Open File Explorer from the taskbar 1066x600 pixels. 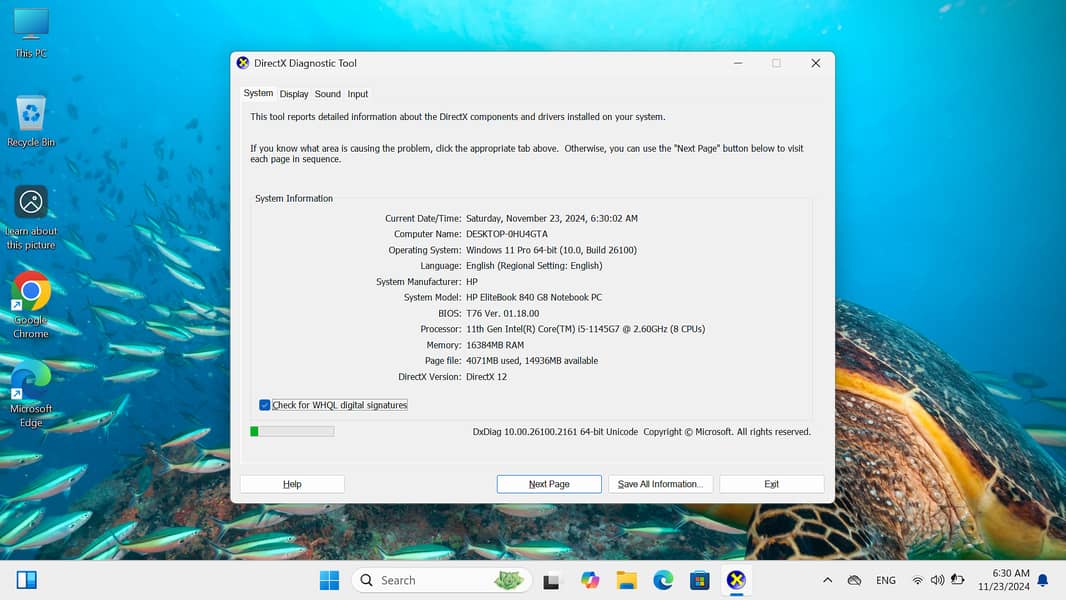tap(627, 580)
